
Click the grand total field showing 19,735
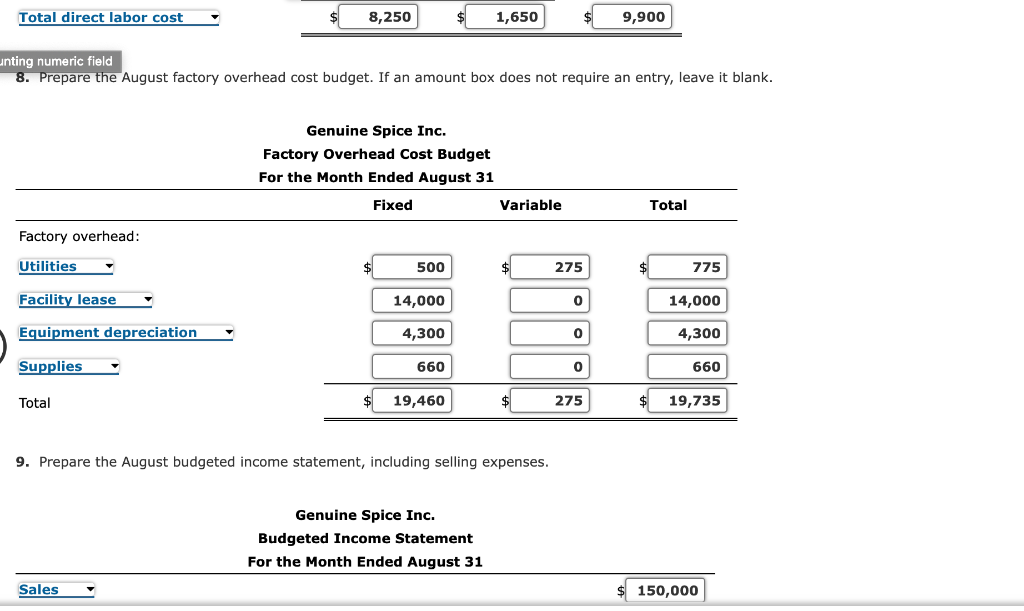[687, 400]
